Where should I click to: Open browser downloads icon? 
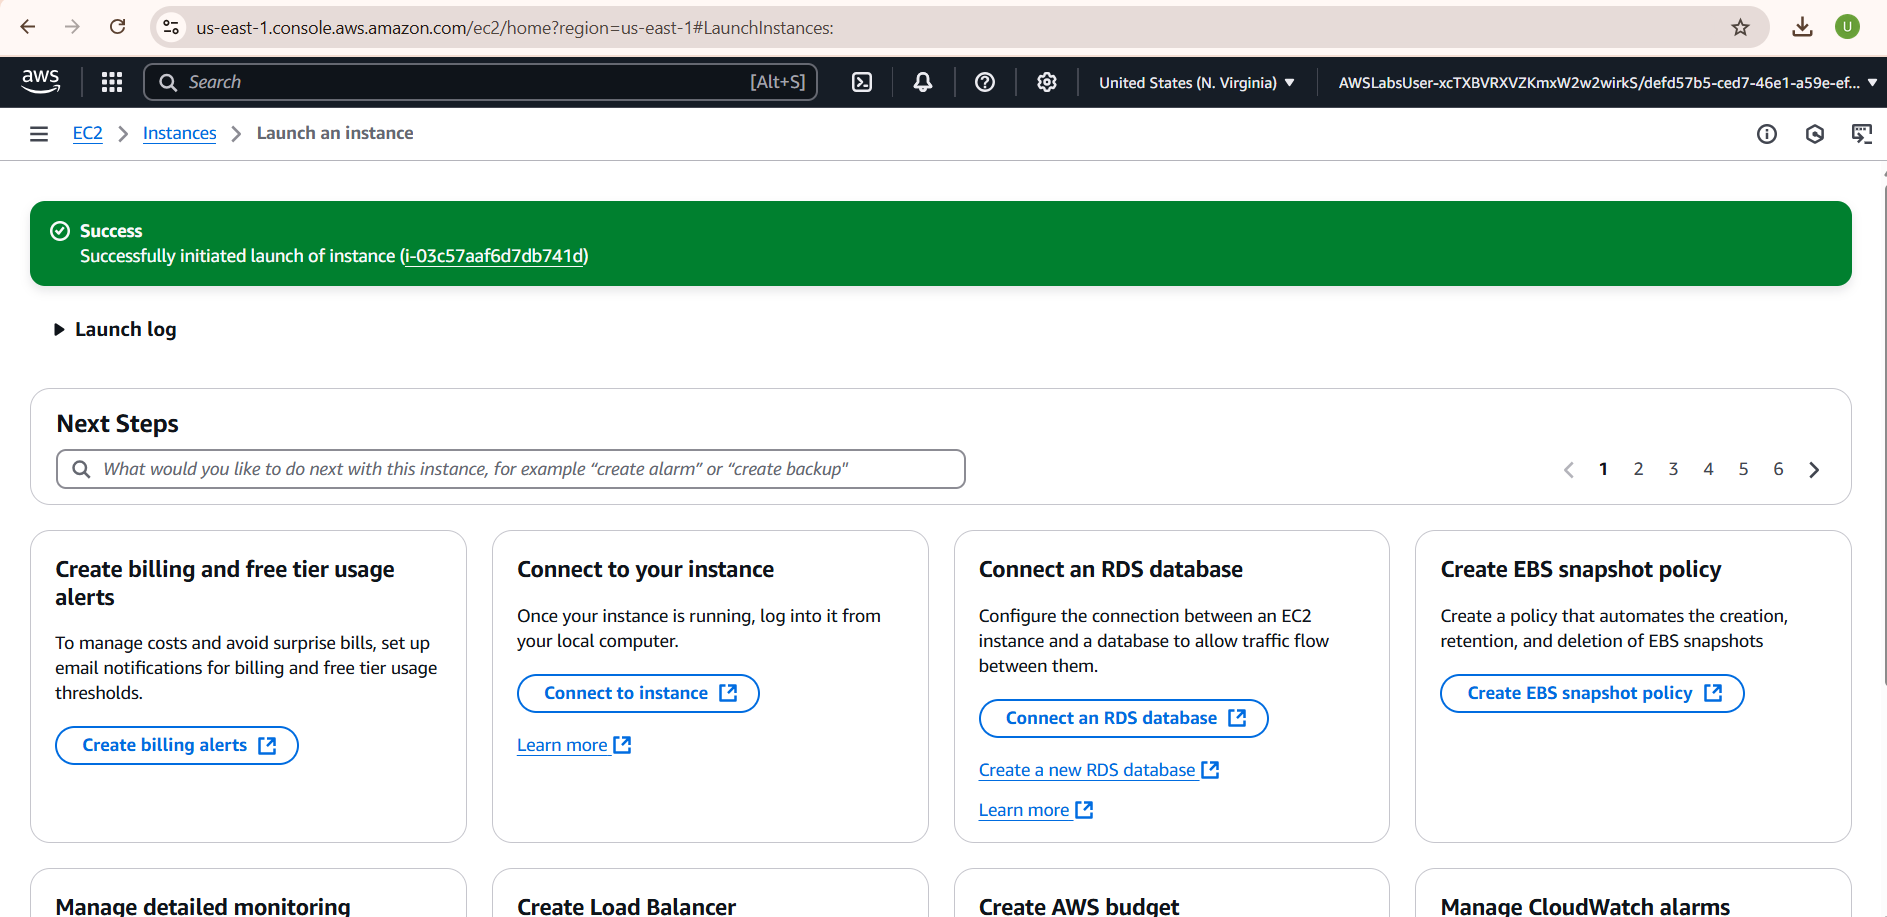pyautogui.click(x=1802, y=27)
